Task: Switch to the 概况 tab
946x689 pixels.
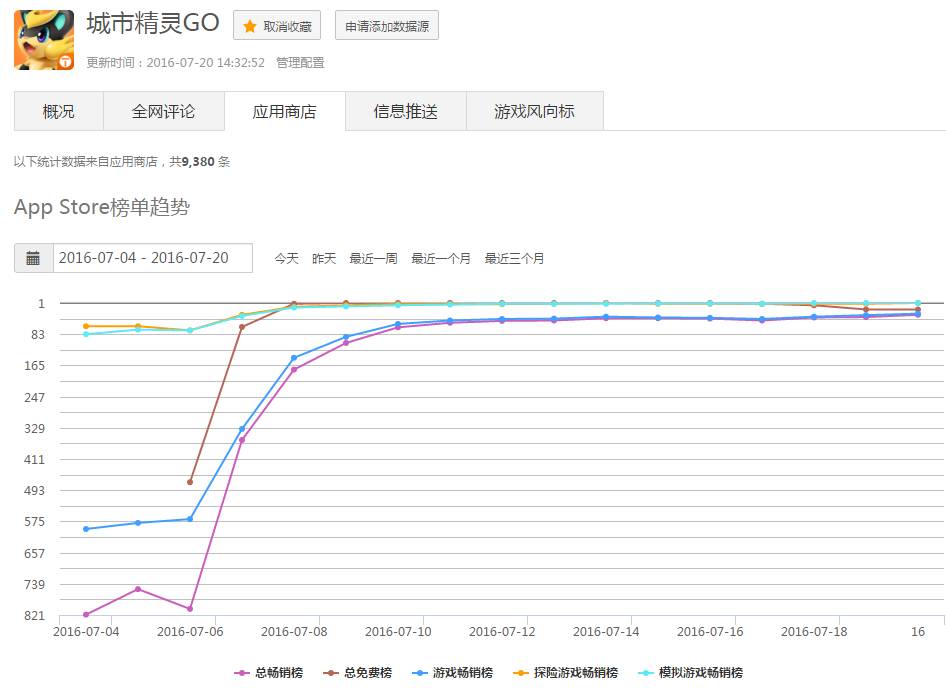Action: click(x=59, y=111)
